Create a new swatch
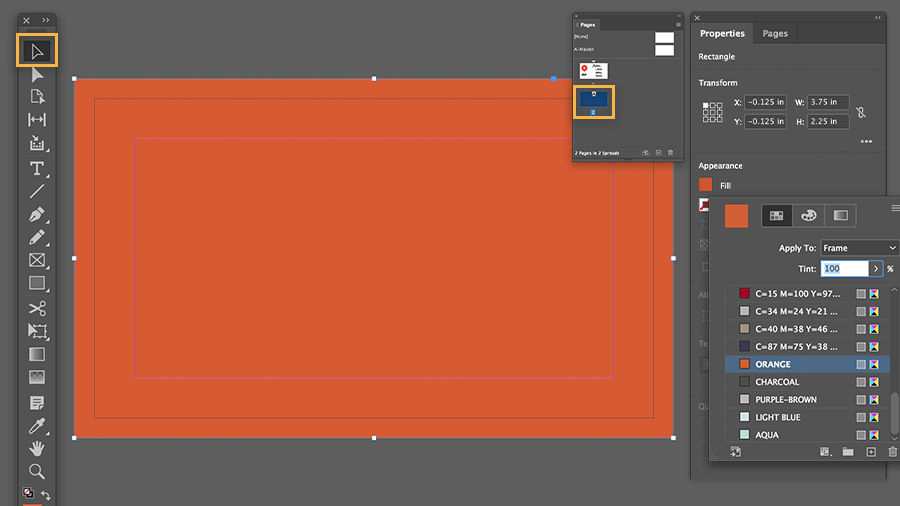The image size is (900, 506). (871, 452)
